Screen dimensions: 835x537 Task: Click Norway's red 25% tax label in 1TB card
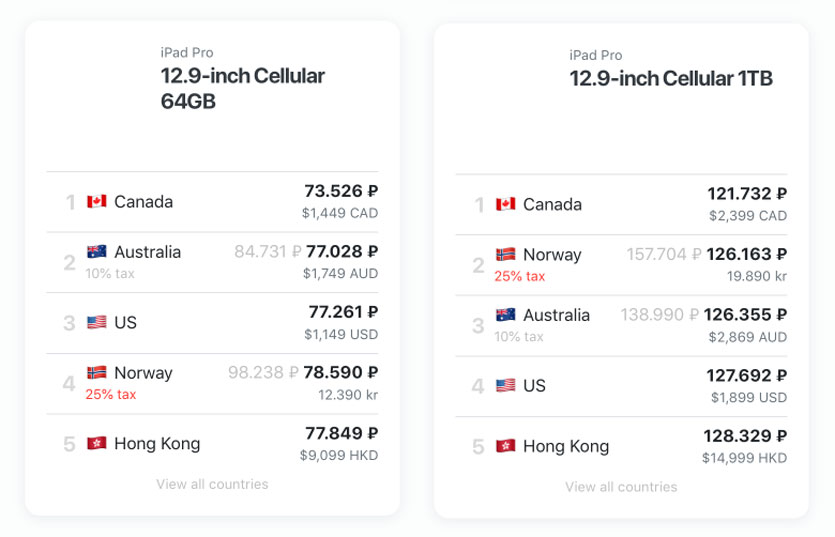(520, 276)
